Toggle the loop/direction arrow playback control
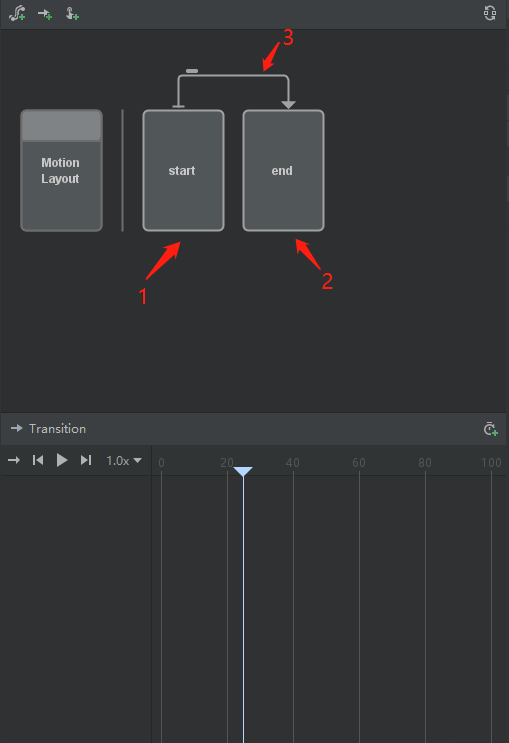The width and height of the screenshot is (509, 743). (14, 460)
